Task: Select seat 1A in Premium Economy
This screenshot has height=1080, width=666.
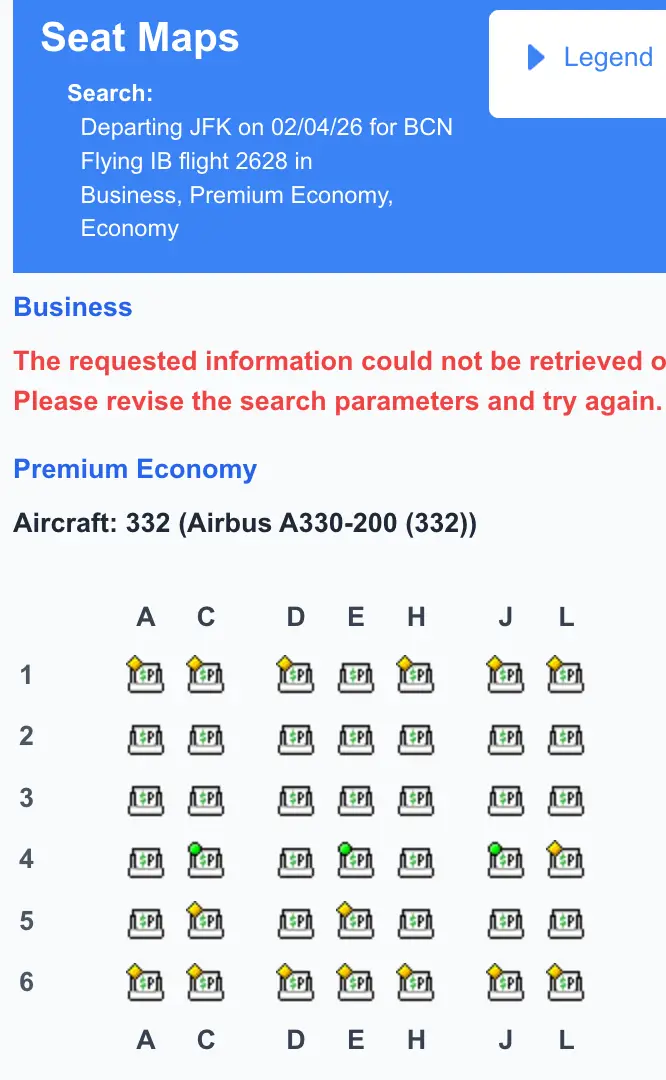Action: coord(146,677)
